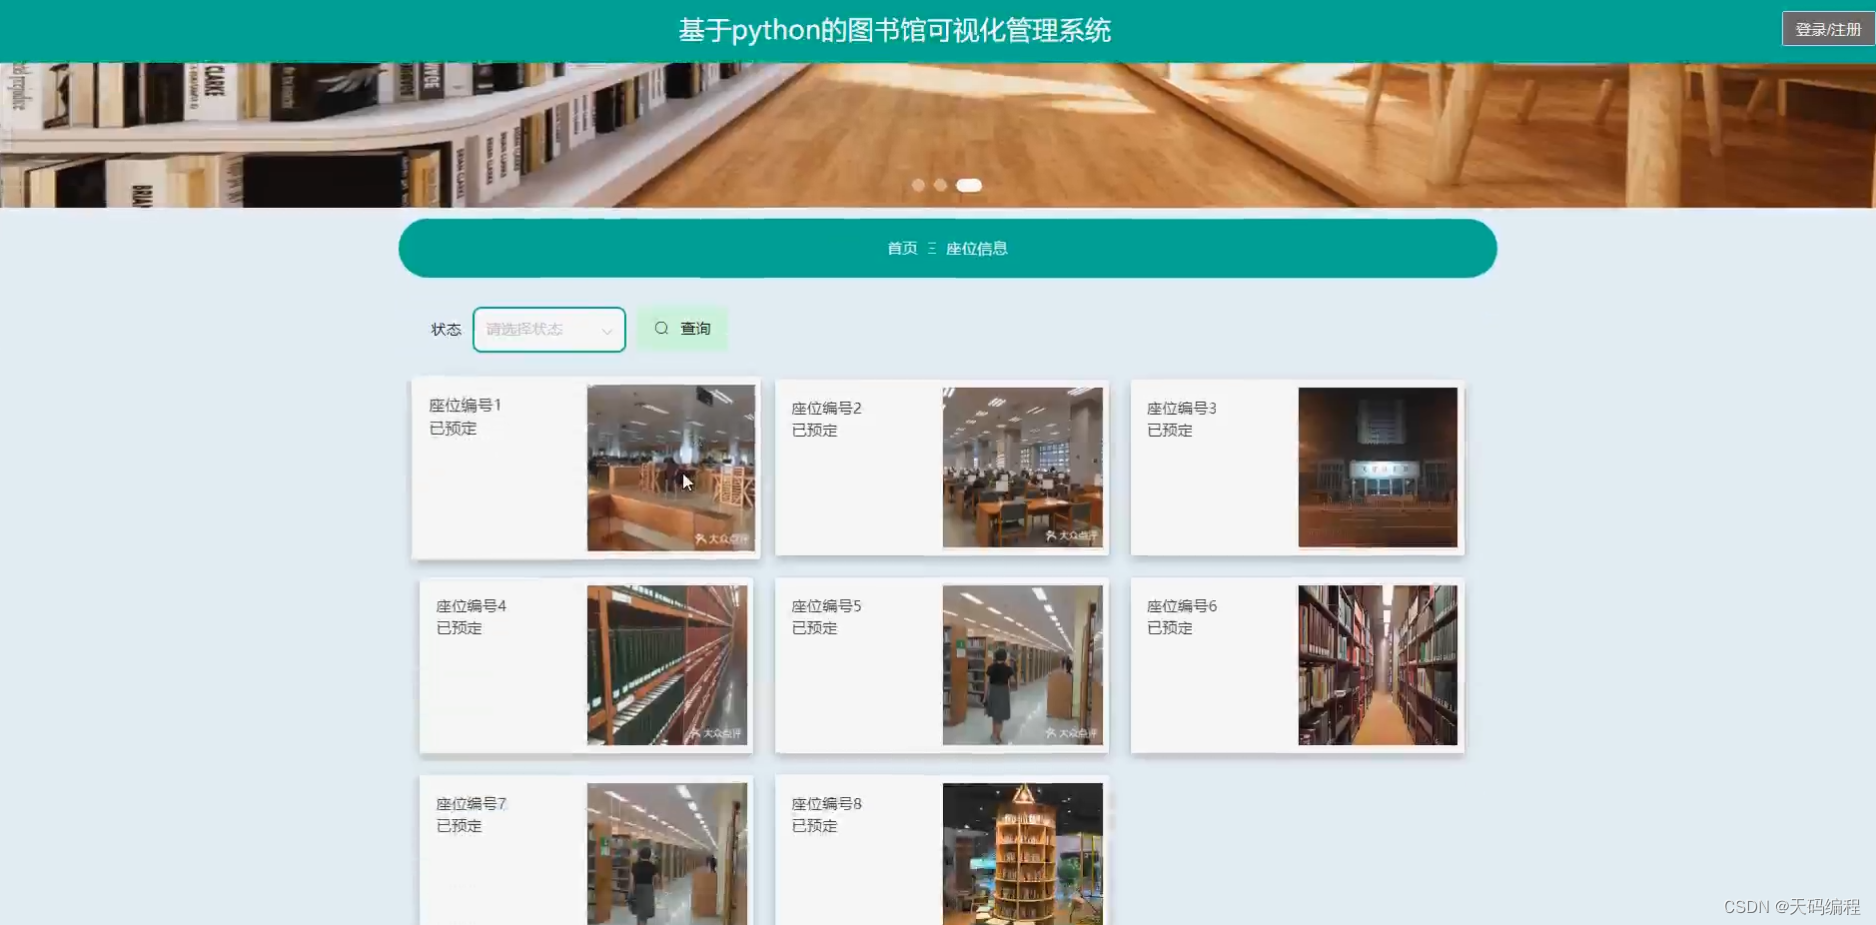Image resolution: width=1876 pixels, height=925 pixels.
Task: Go to 首页 breadcrumb link
Action: click(x=902, y=248)
